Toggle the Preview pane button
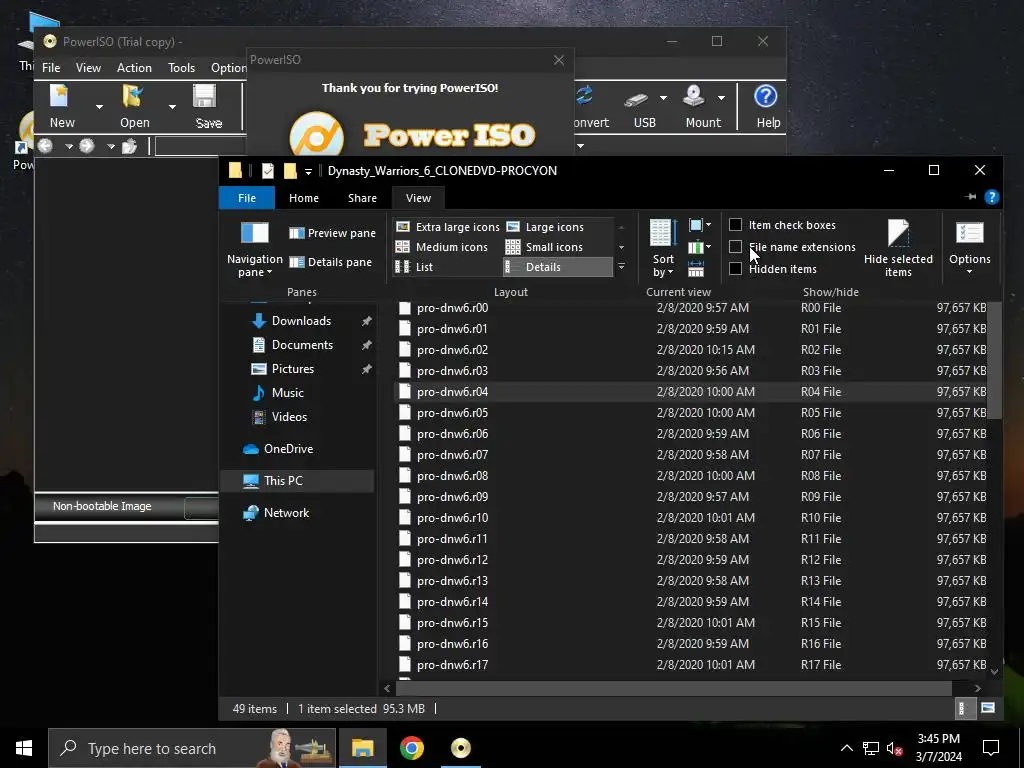 [x=332, y=233]
